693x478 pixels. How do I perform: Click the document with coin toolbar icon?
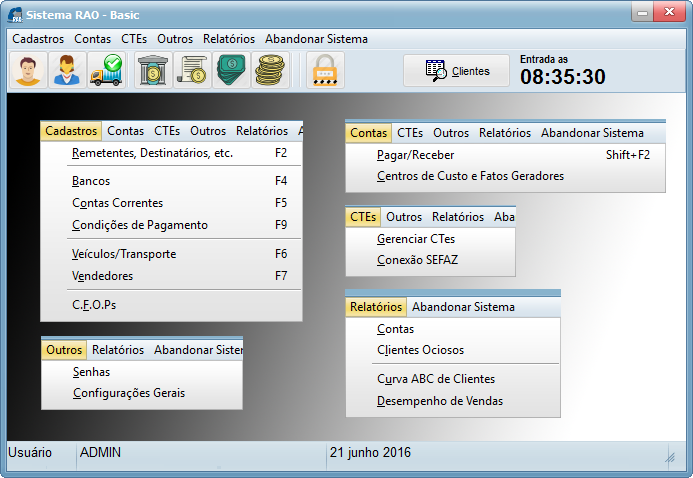point(192,70)
